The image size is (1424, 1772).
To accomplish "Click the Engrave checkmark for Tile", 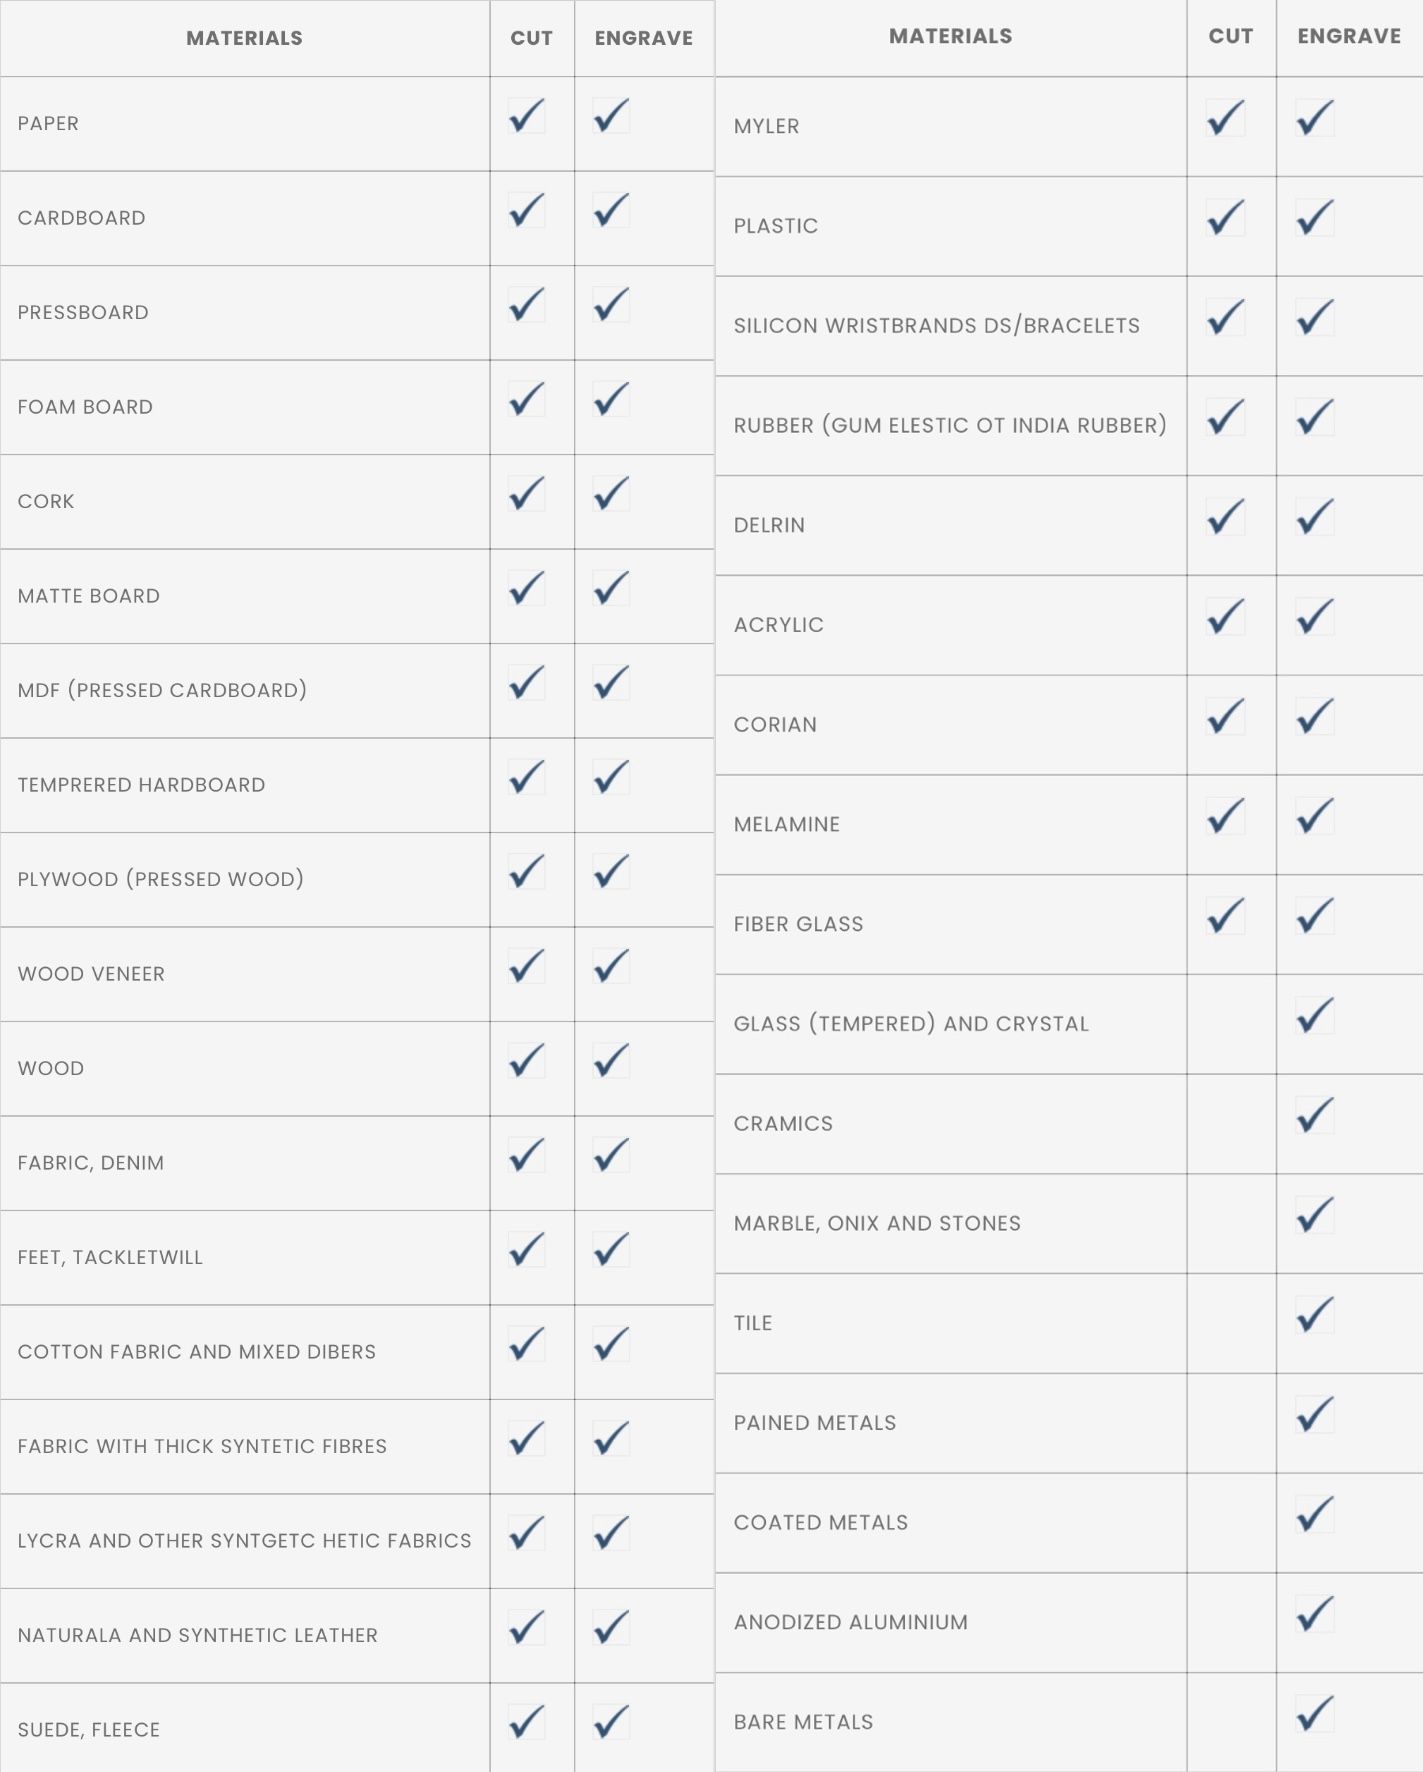I will point(1315,1314).
